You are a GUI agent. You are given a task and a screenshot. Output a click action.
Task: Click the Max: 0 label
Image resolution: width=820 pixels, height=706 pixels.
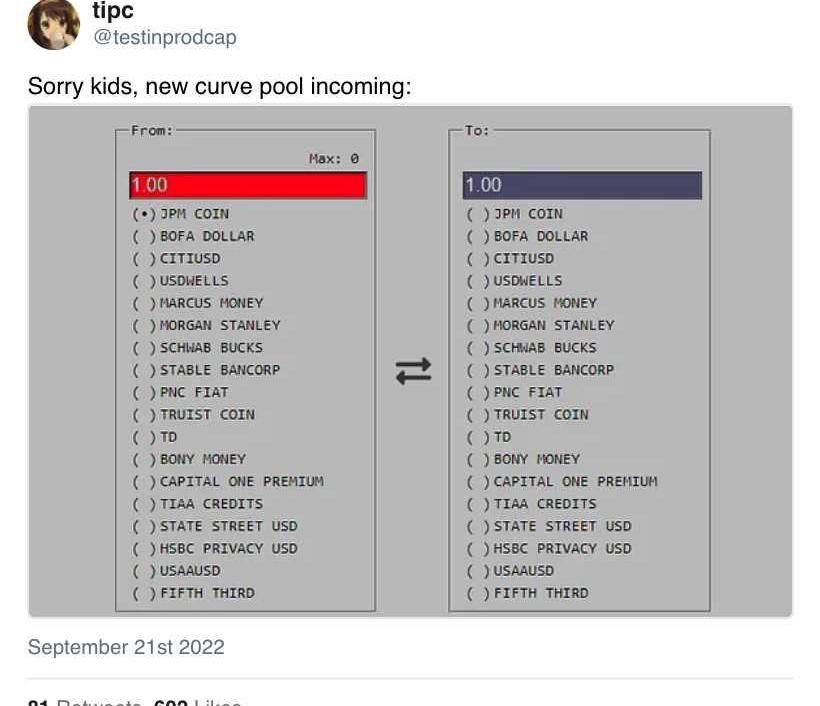pyautogui.click(x=334, y=158)
